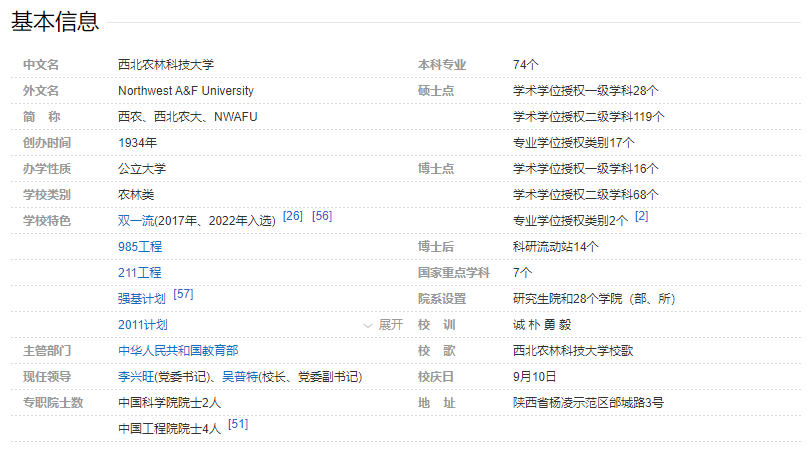The image size is (810, 450).
Task: Open the 211工程 link
Action: pyautogui.click(x=140, y=273)
